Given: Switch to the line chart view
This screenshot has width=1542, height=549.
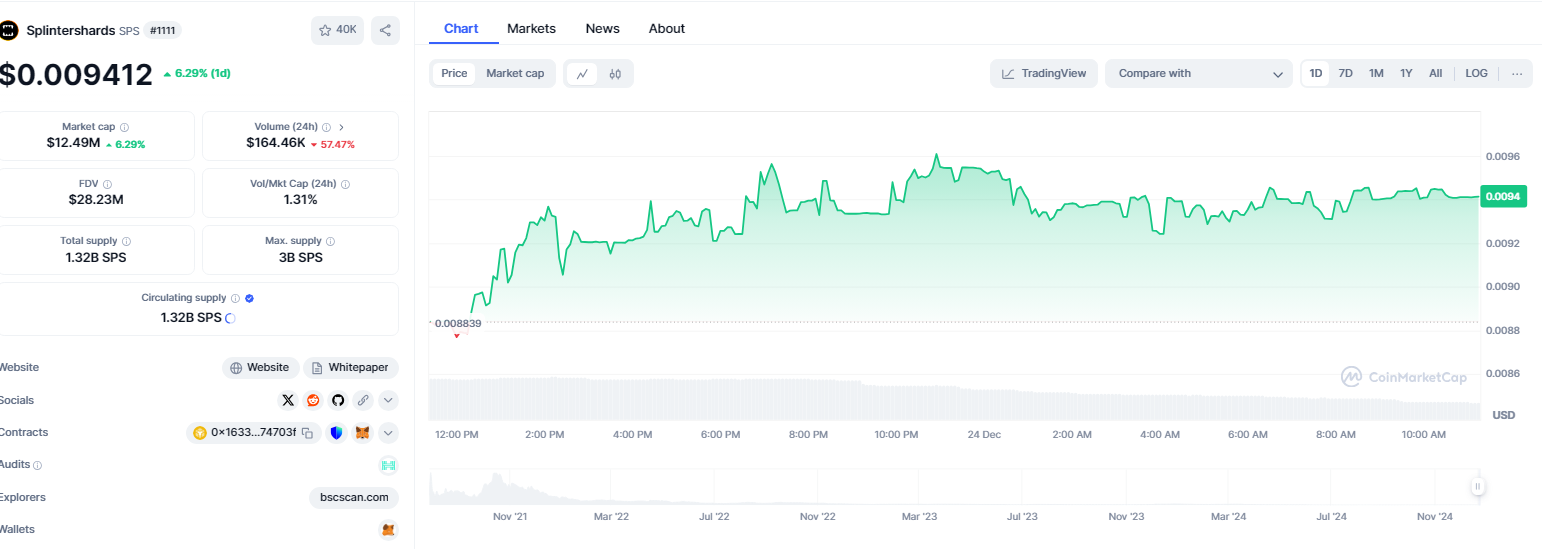Looking at the screenshot, I should click(582, 73).
